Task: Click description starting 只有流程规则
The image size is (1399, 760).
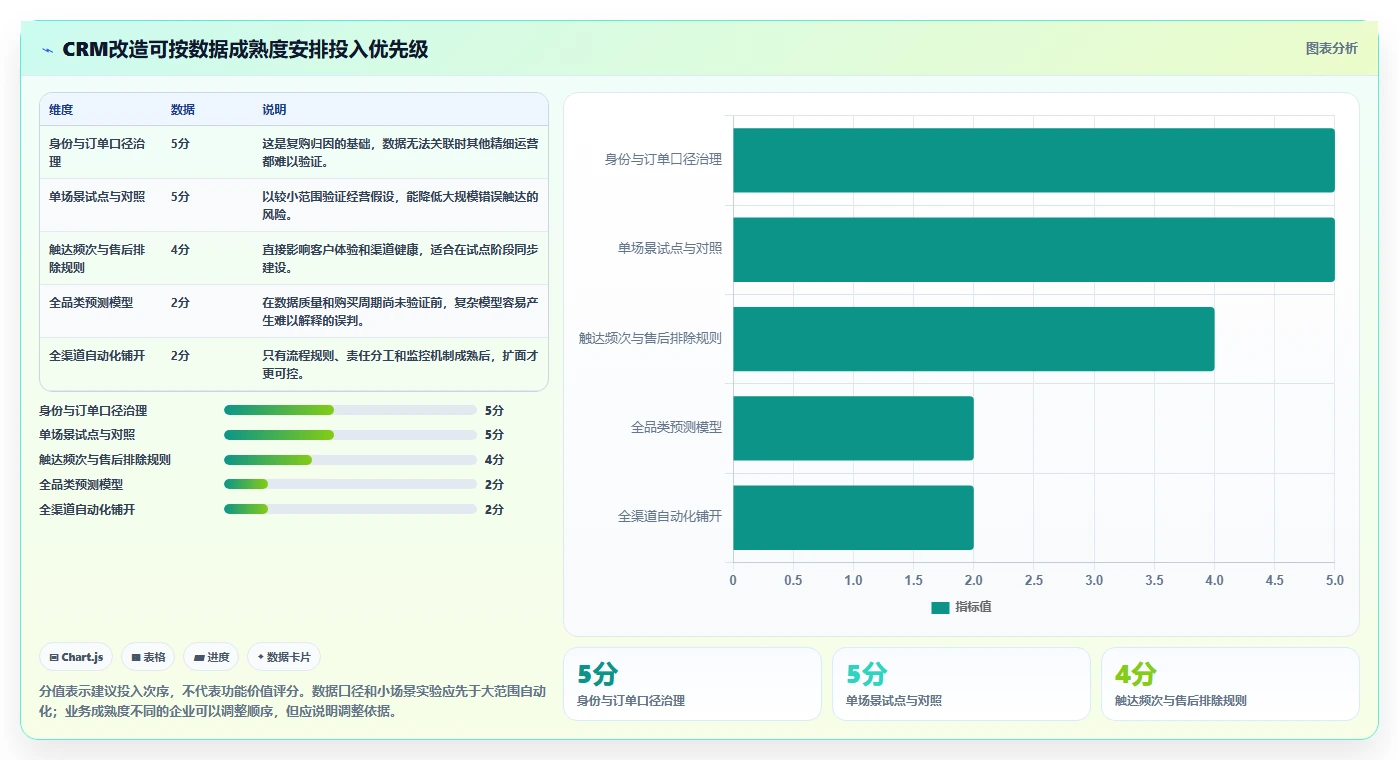Action: pyautogui.click(x=400, y=364)
